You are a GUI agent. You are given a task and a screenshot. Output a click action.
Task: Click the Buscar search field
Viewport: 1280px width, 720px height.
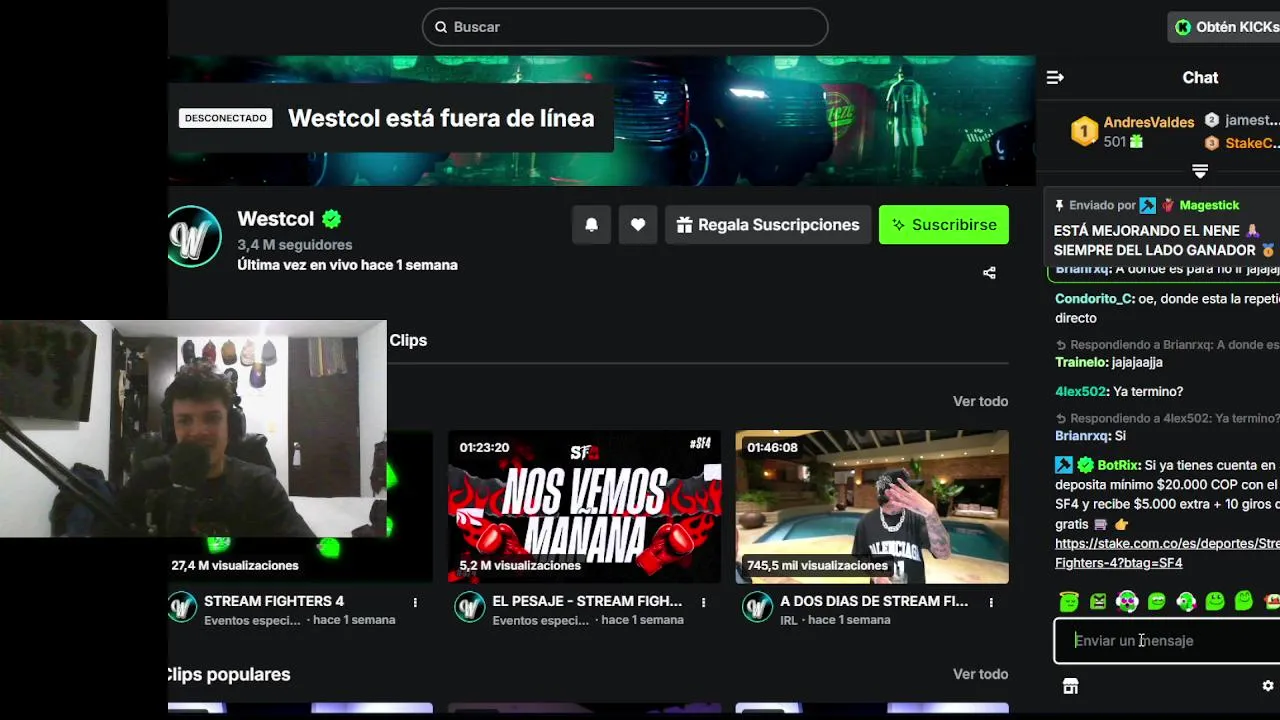point(625,27)
